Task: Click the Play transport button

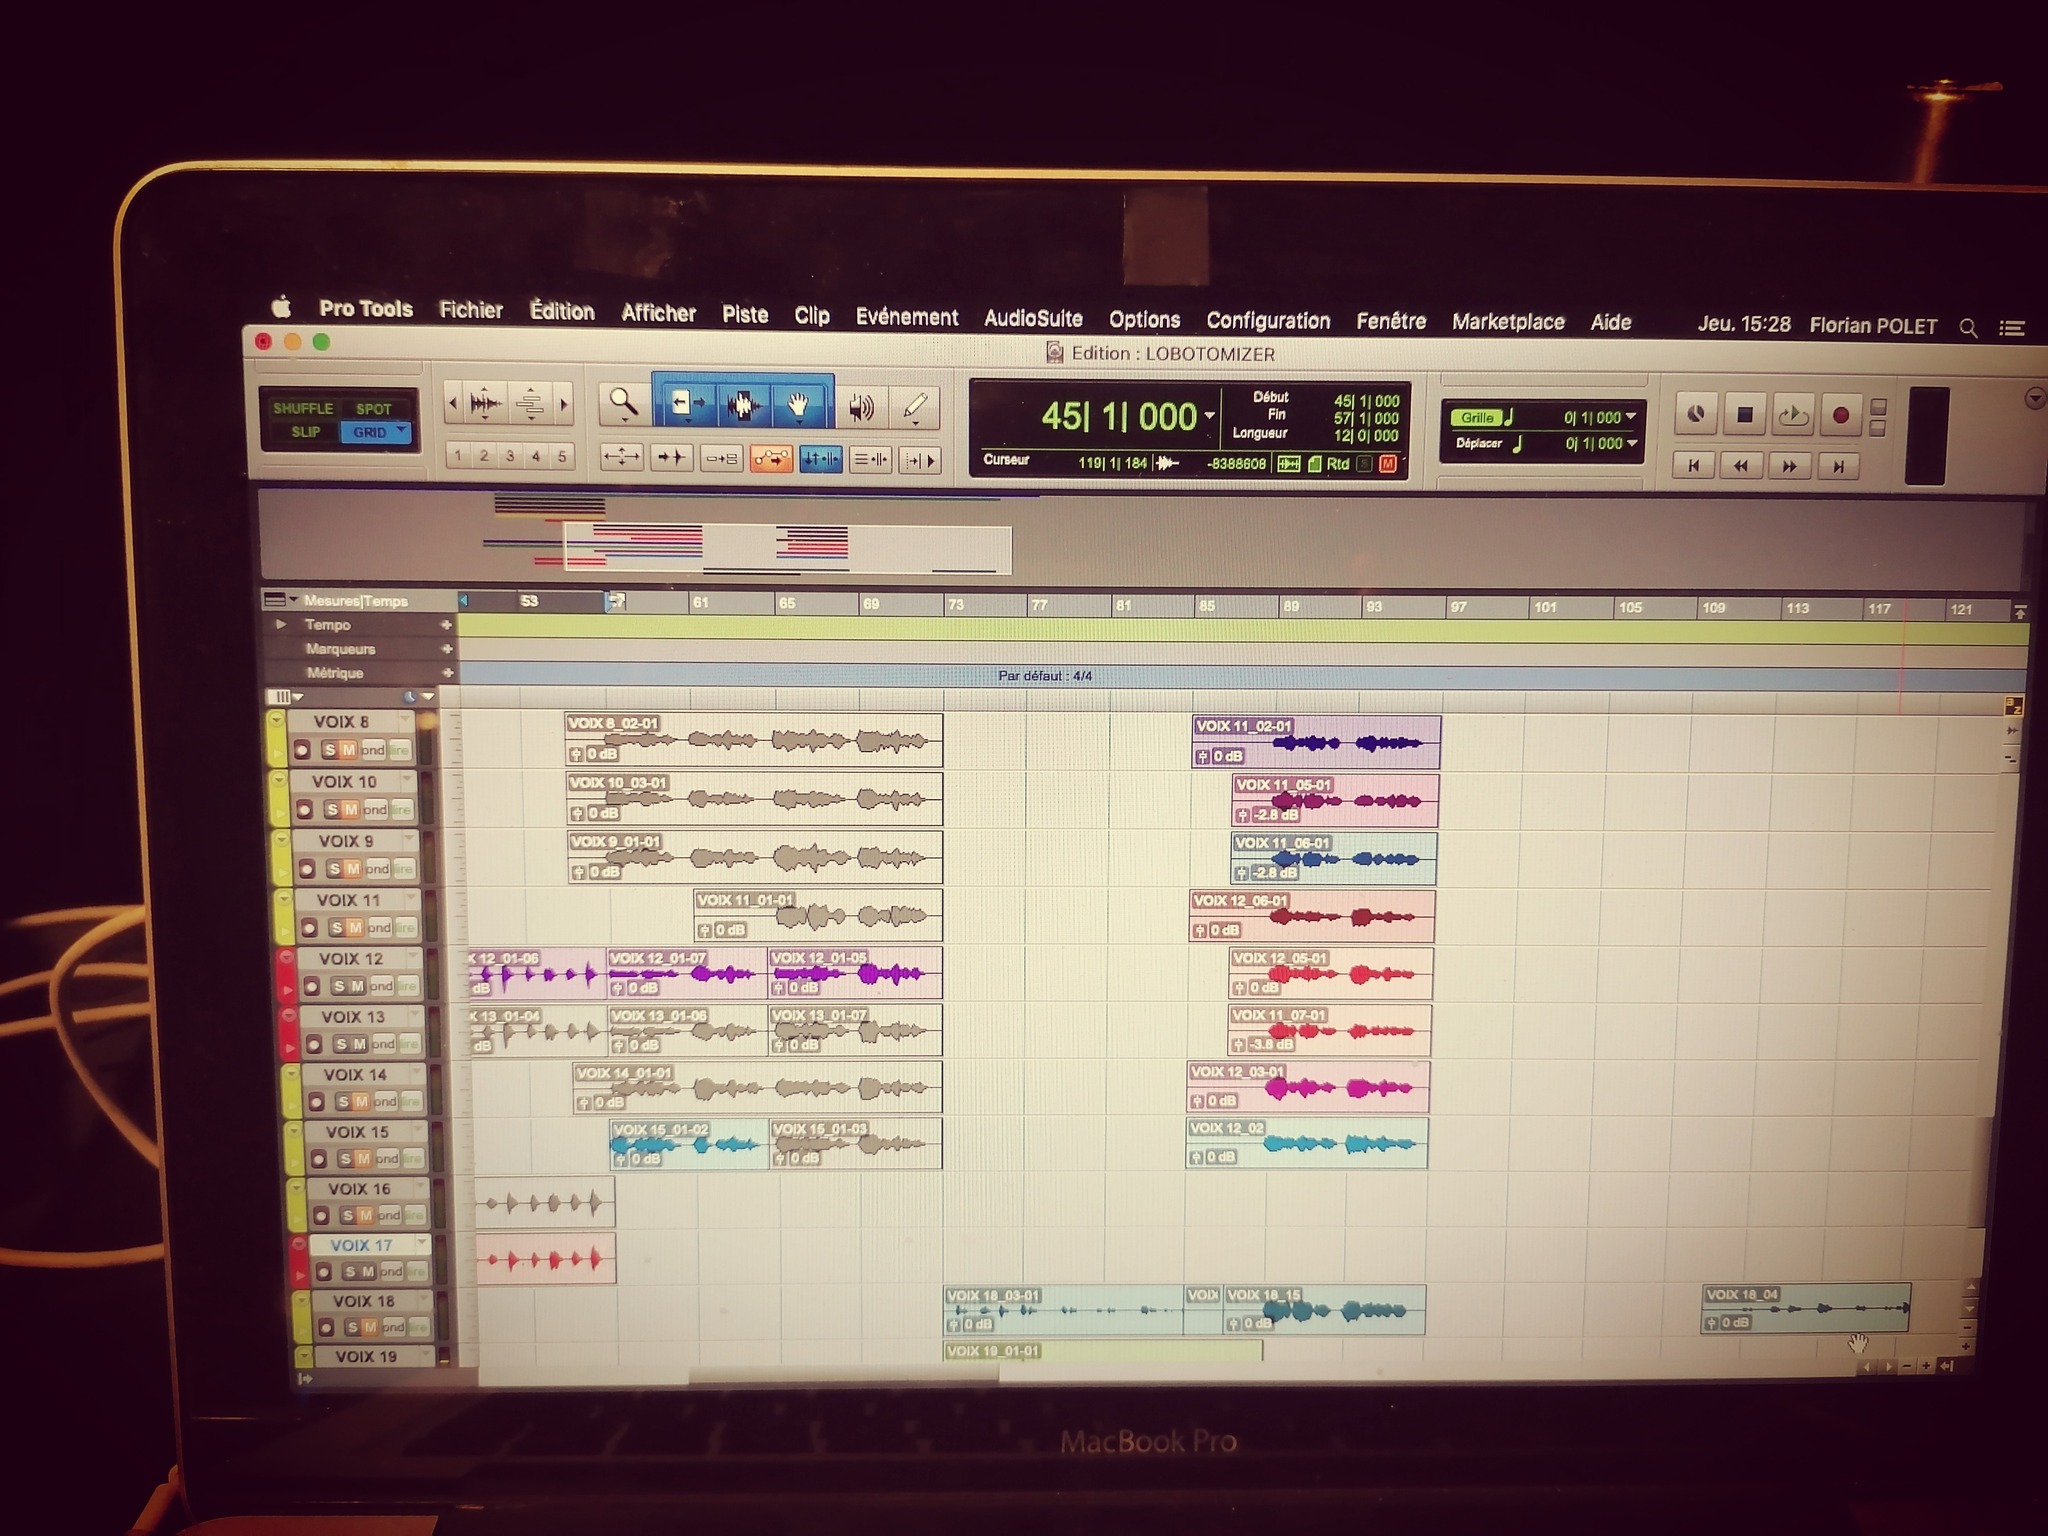Action: coord(1793,415)
